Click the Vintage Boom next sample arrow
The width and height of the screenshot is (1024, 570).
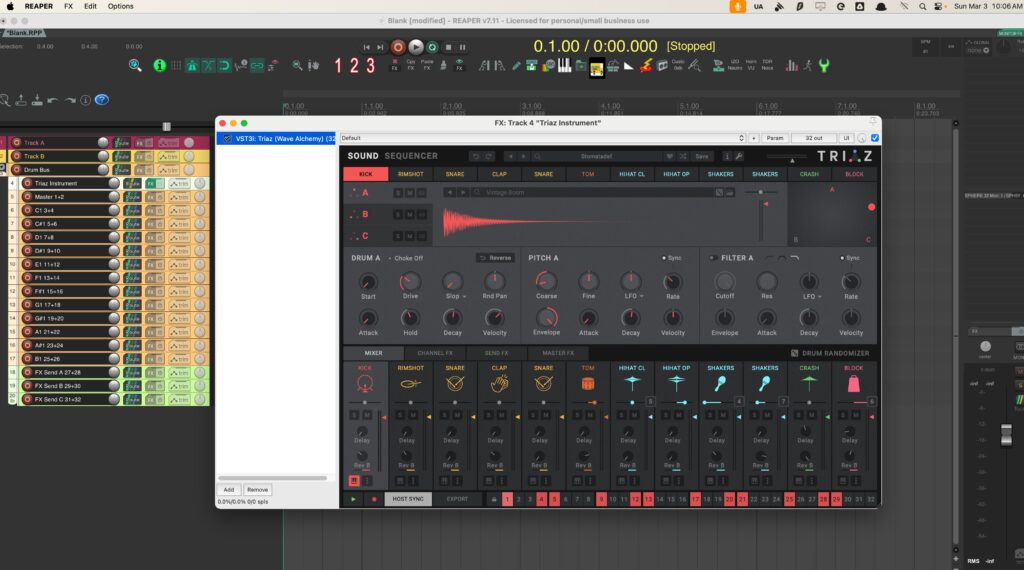tap(462, 193)
